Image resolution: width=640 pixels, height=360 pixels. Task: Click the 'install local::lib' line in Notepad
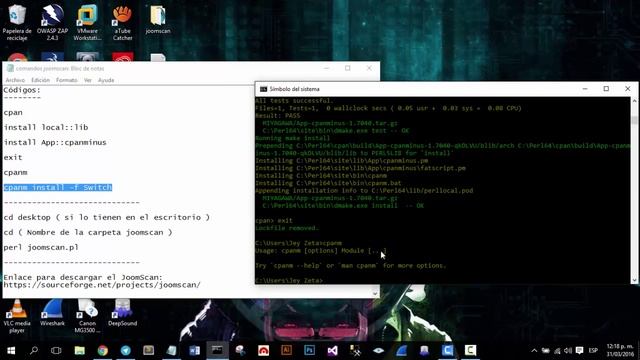[46, 127]
